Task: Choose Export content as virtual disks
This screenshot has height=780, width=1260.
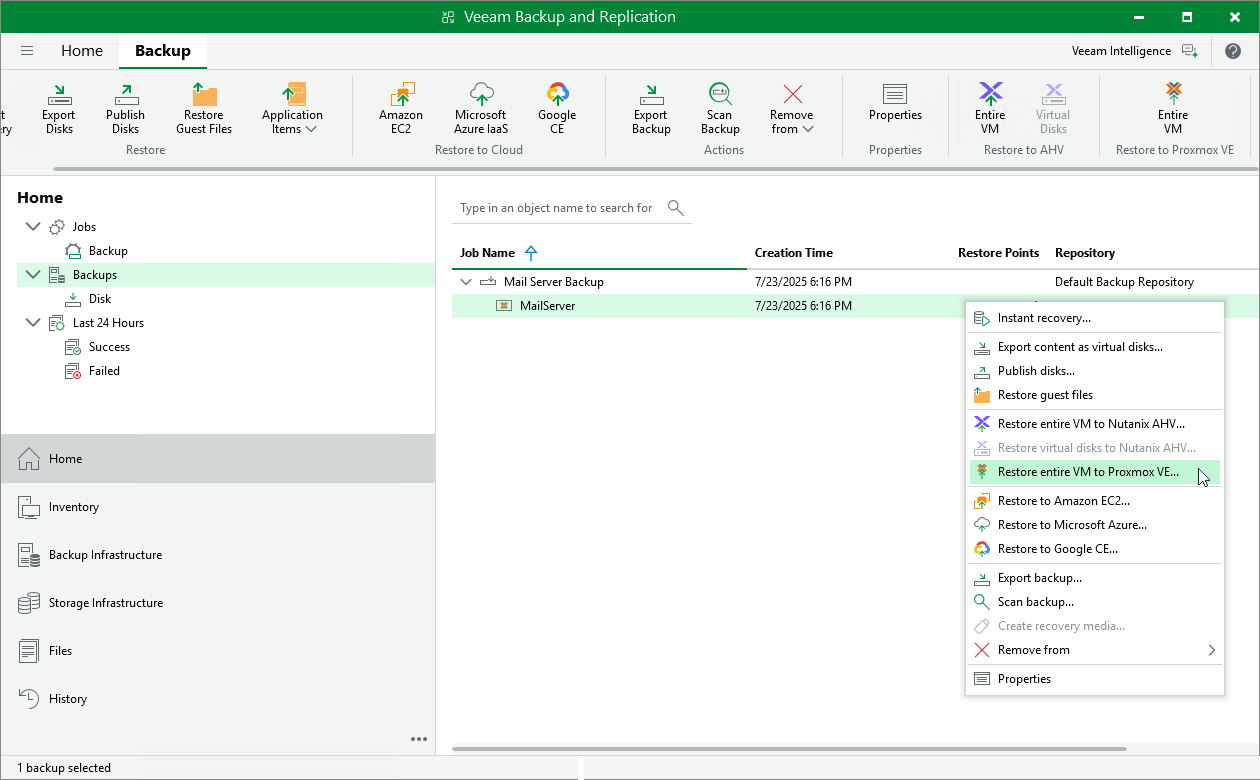Action: pyautogui.click(x=1095, y=347)
